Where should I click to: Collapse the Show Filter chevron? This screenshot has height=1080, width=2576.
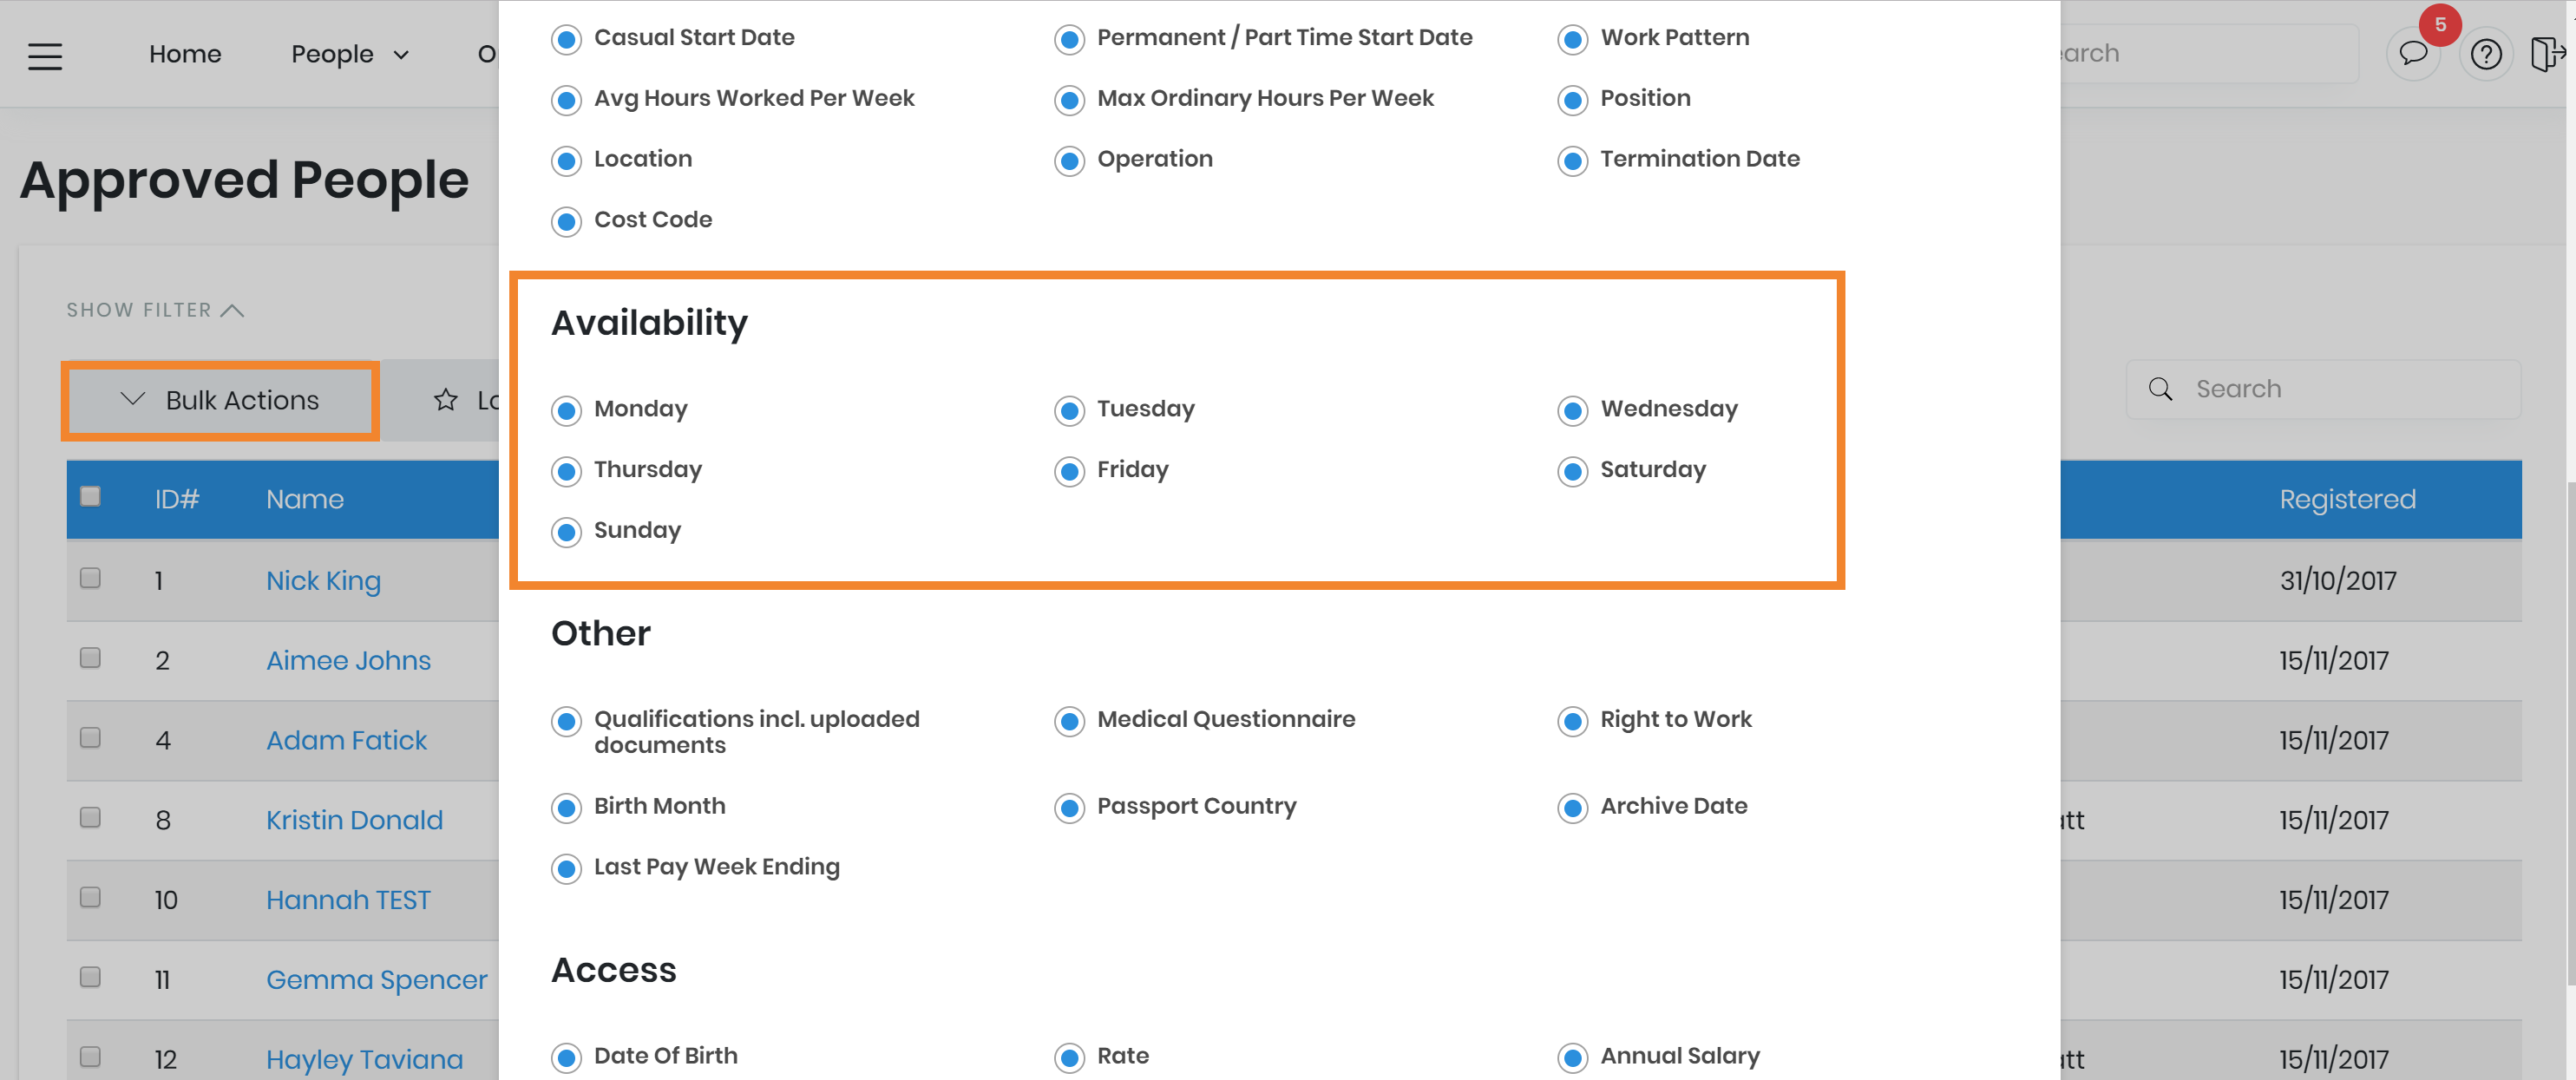232,310
